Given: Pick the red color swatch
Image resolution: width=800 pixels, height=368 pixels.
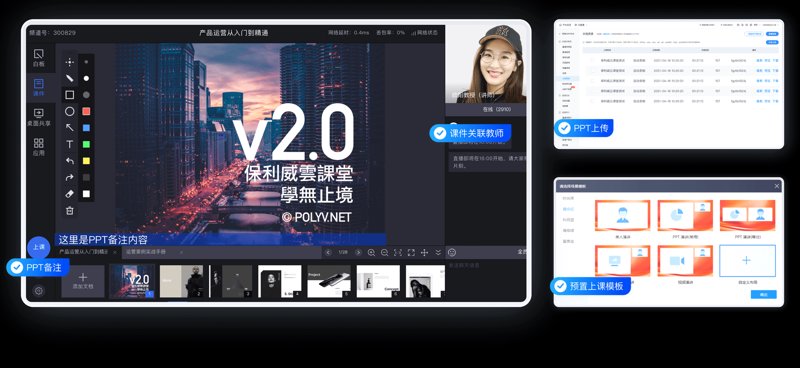Looking at the screenshot, I should point(86,111).
